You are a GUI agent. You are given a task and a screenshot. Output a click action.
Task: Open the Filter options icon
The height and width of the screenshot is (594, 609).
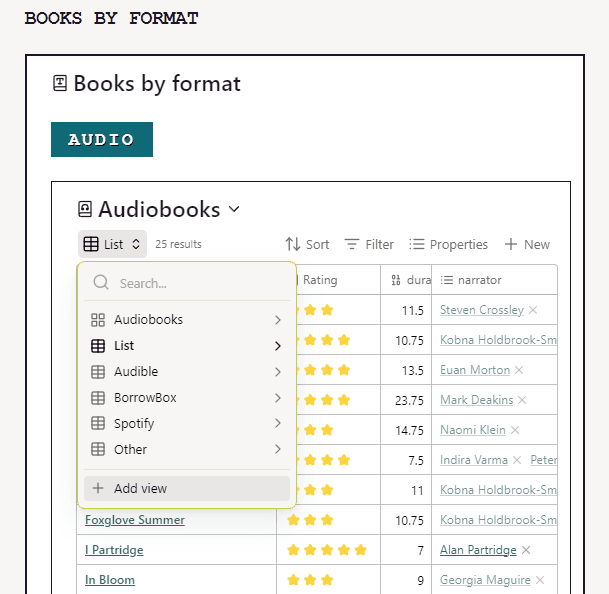click(352, 244)
